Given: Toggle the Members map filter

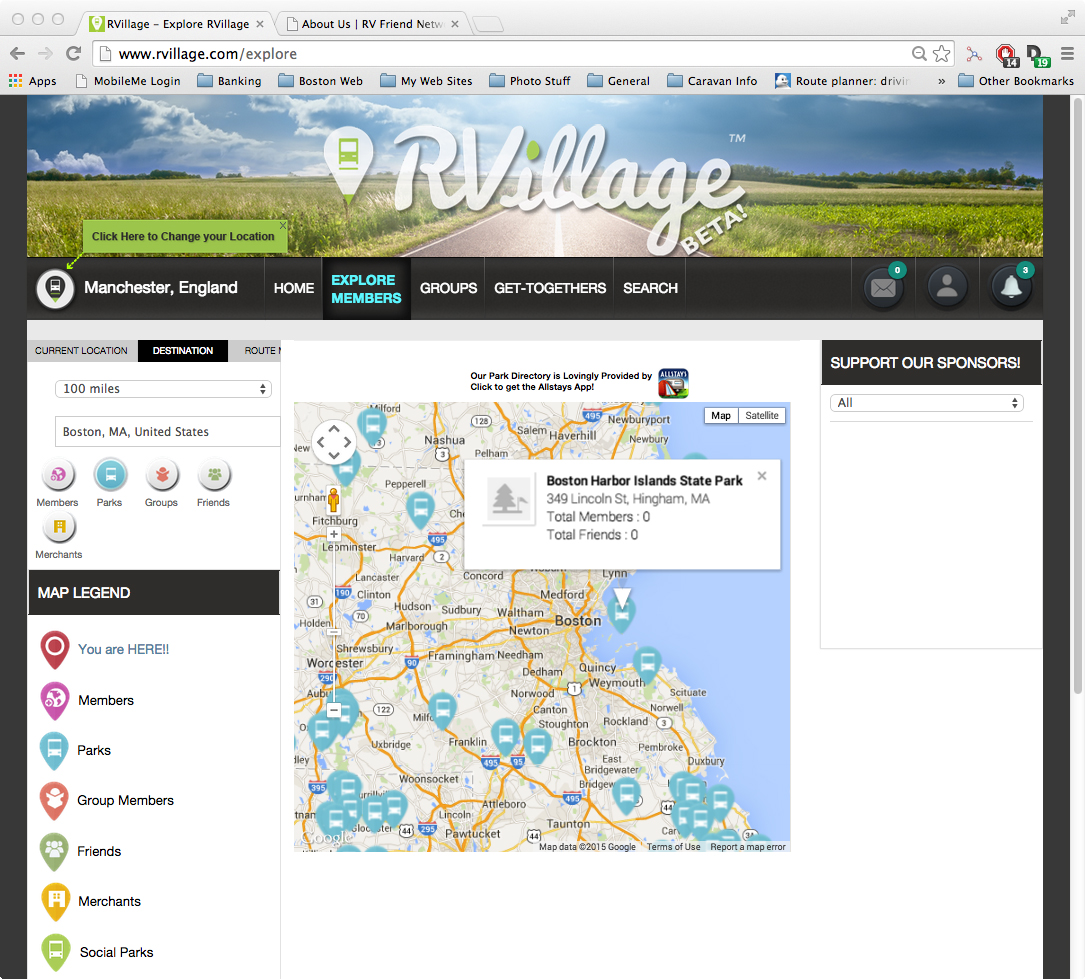Looking at the screenshot, I should 58,474.
